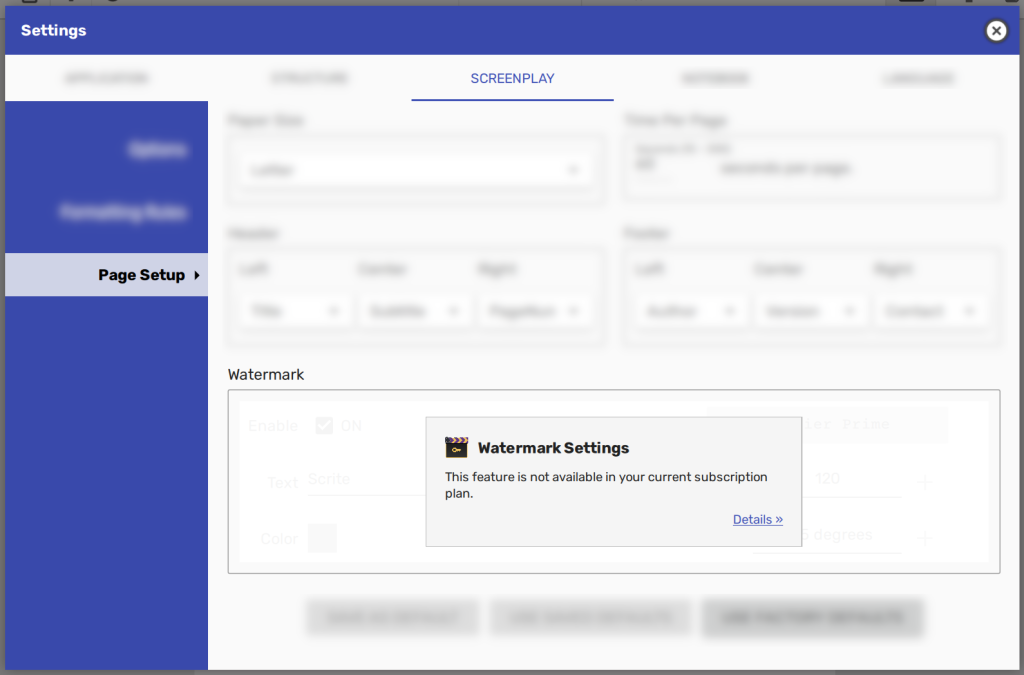Viewport: 1024px width, 675px height.
Task: Open the Details » link
Action: (x=758, y=520)
